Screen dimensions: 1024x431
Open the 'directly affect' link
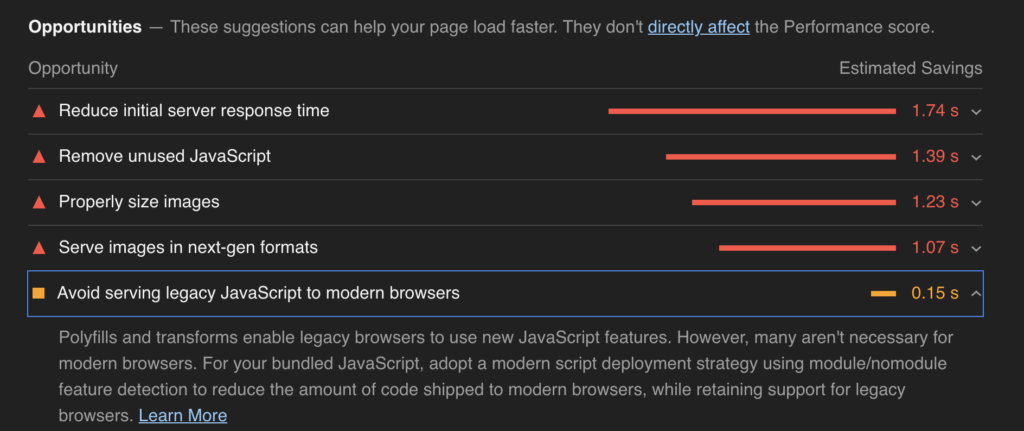tap(698, 27)
